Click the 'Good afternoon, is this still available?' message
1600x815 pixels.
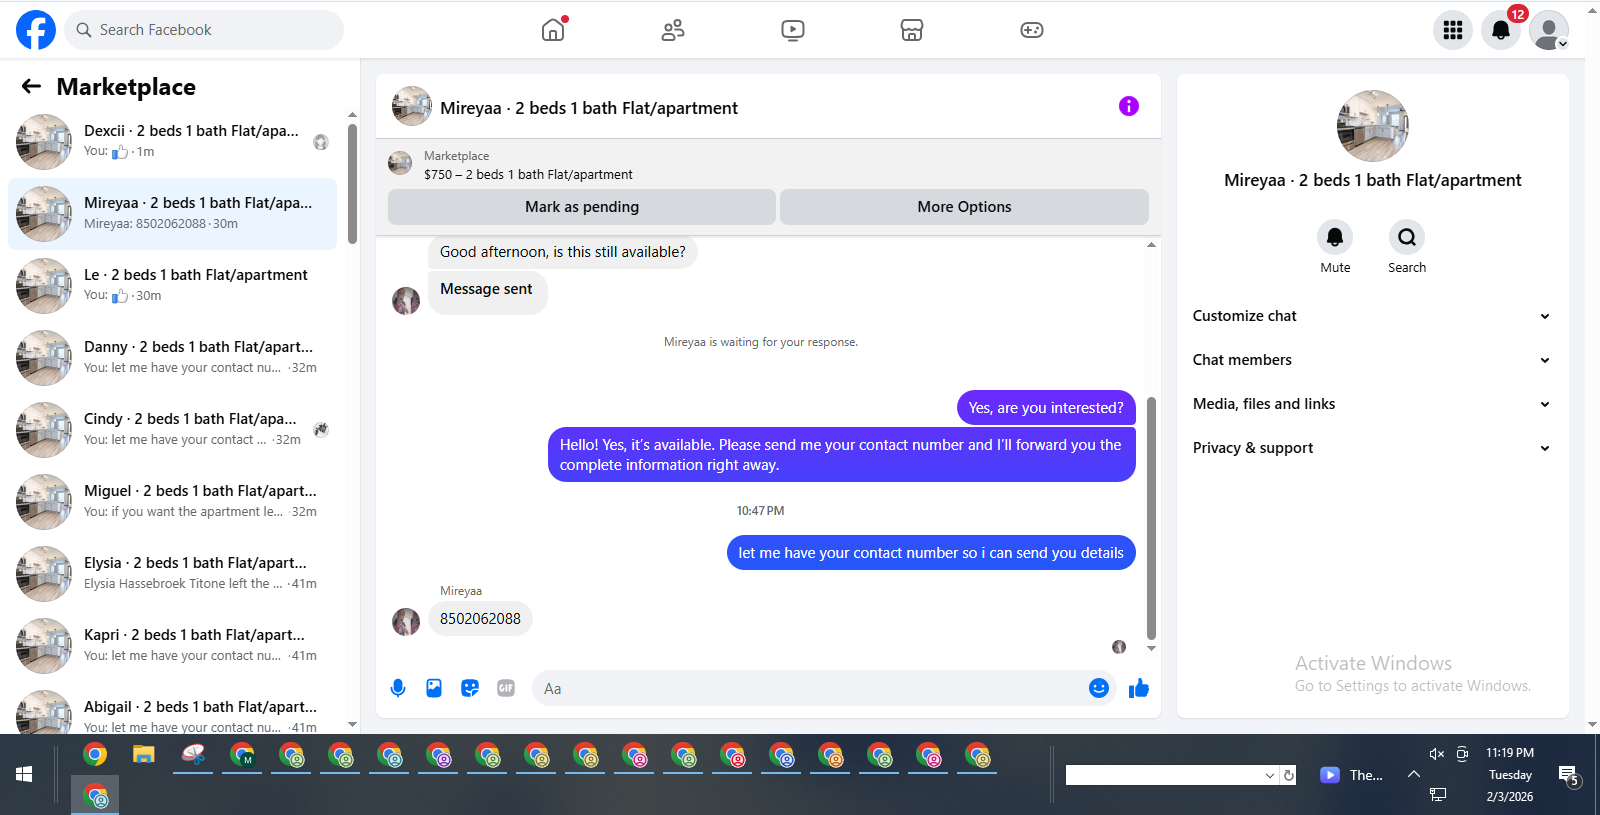pos(562,252)
